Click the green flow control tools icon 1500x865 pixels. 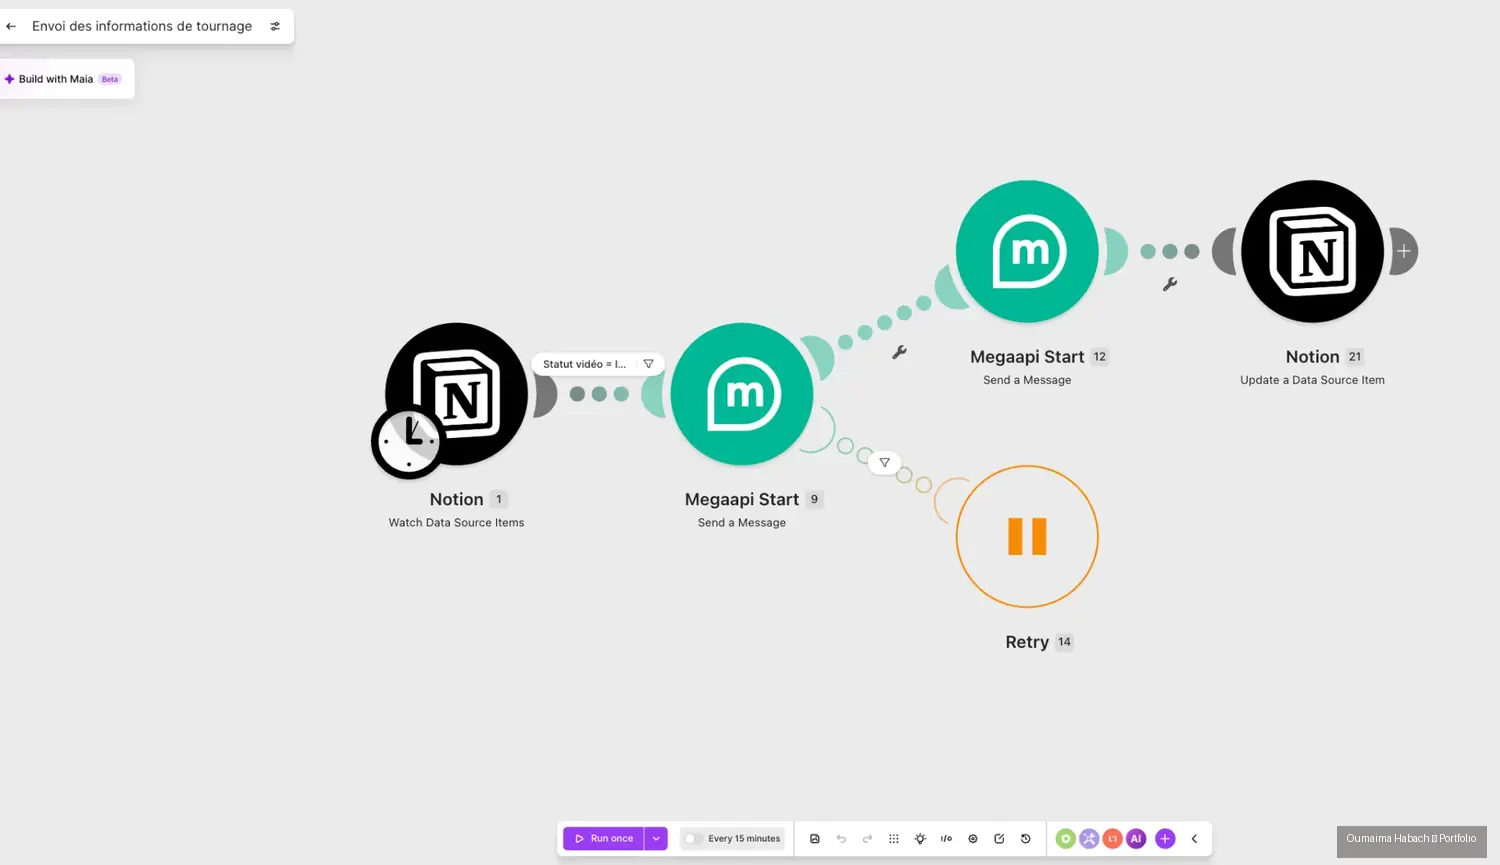pos(1066,839)
